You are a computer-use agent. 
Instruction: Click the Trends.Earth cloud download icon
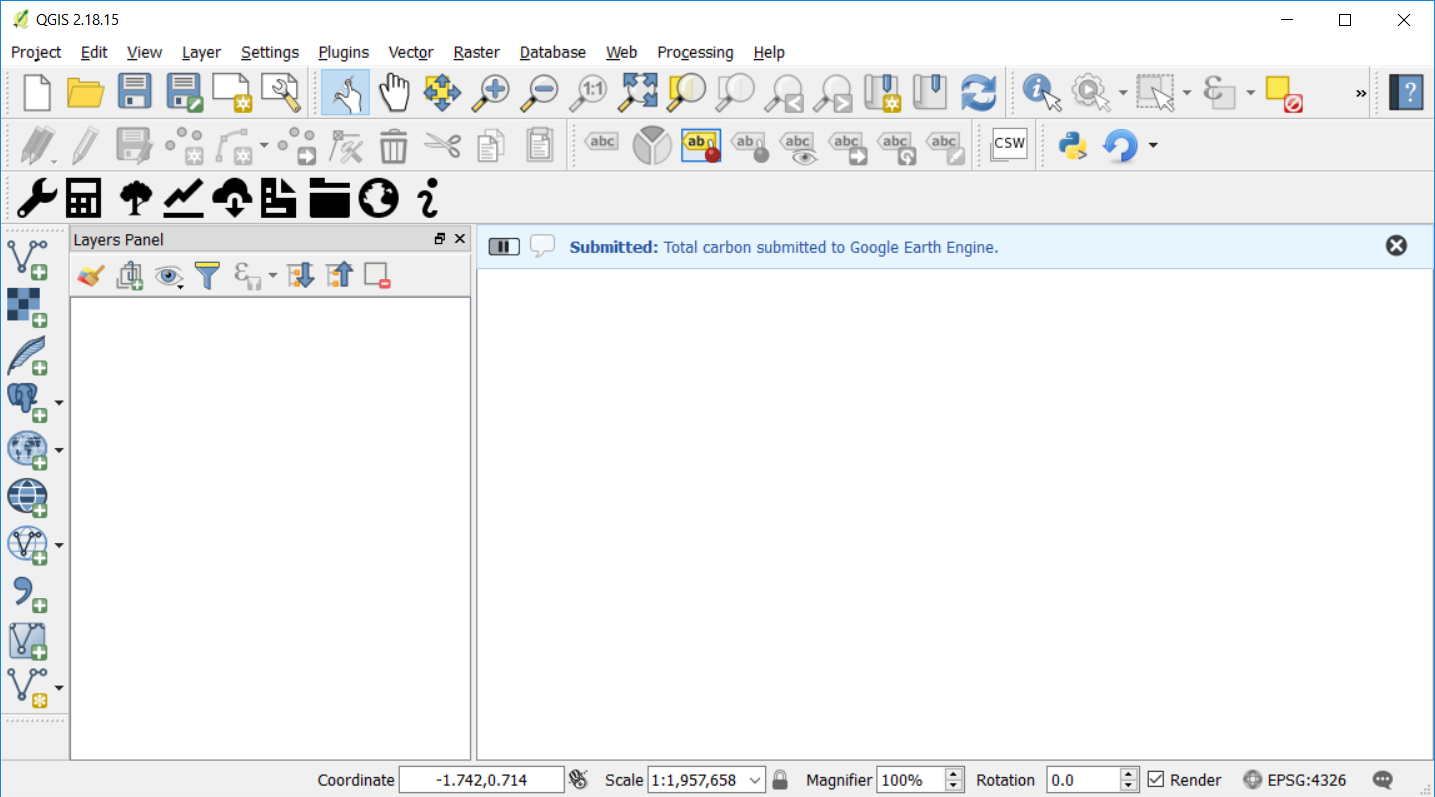(x=232, y=199)
